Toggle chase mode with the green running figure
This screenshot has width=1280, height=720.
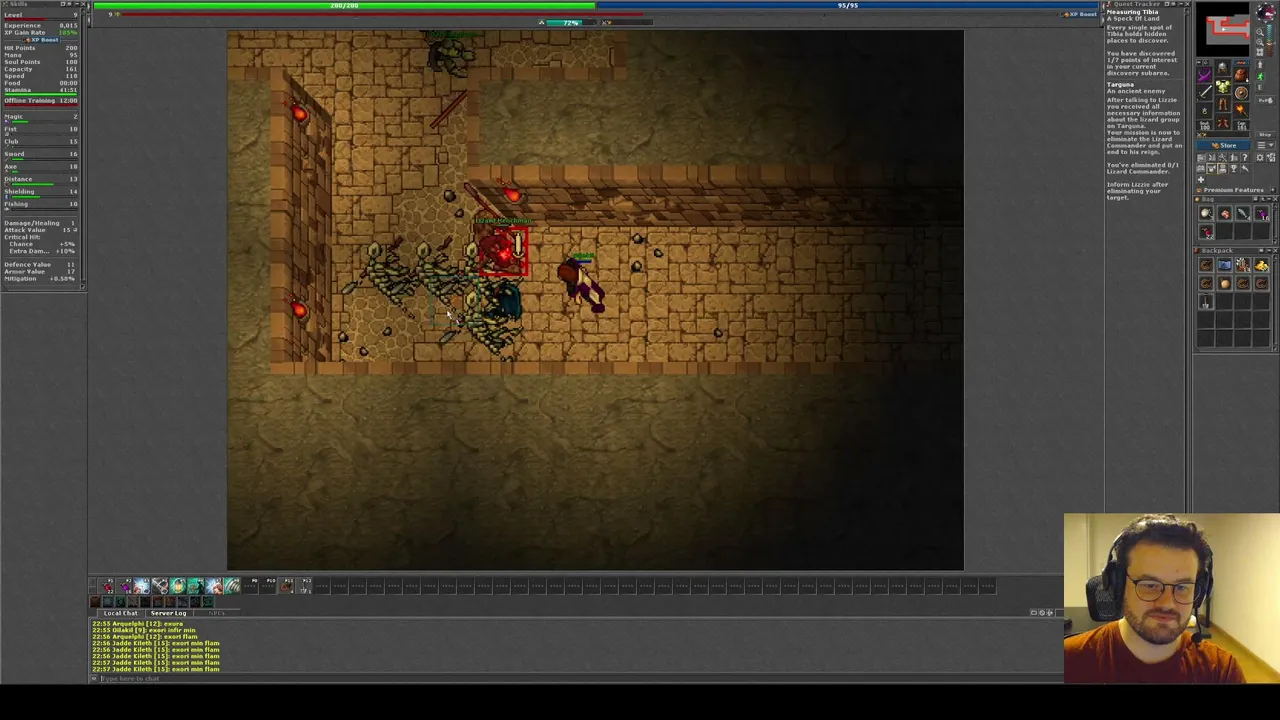point(1261,76)
